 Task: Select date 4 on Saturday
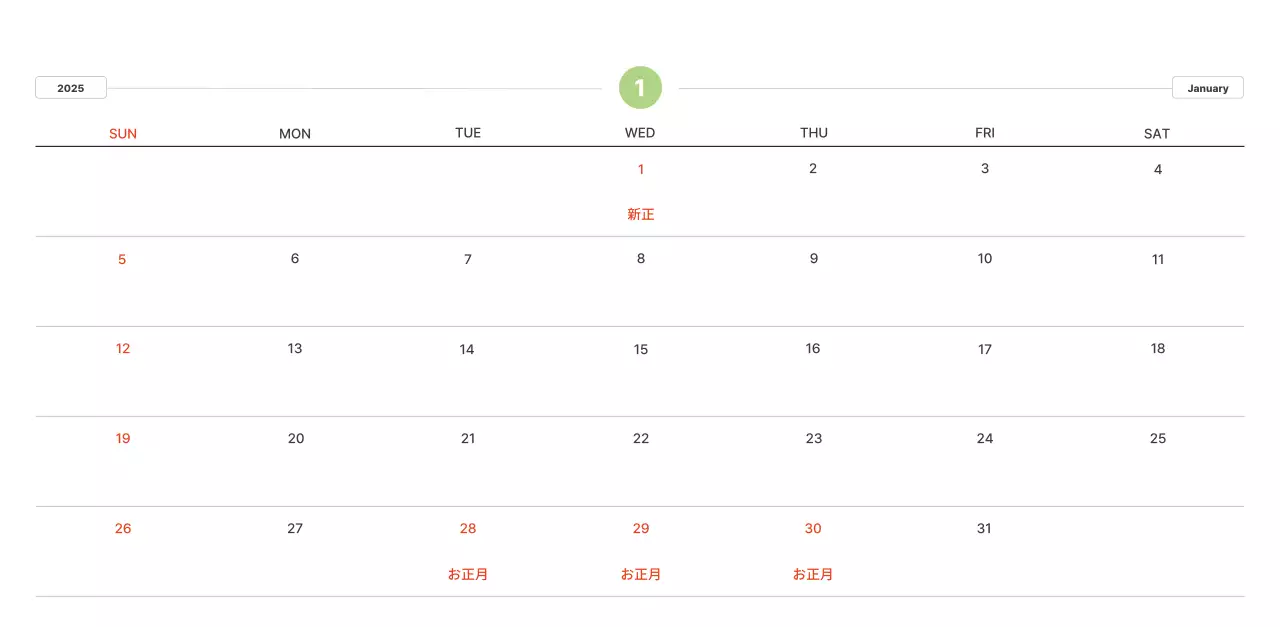point(1158,169)
